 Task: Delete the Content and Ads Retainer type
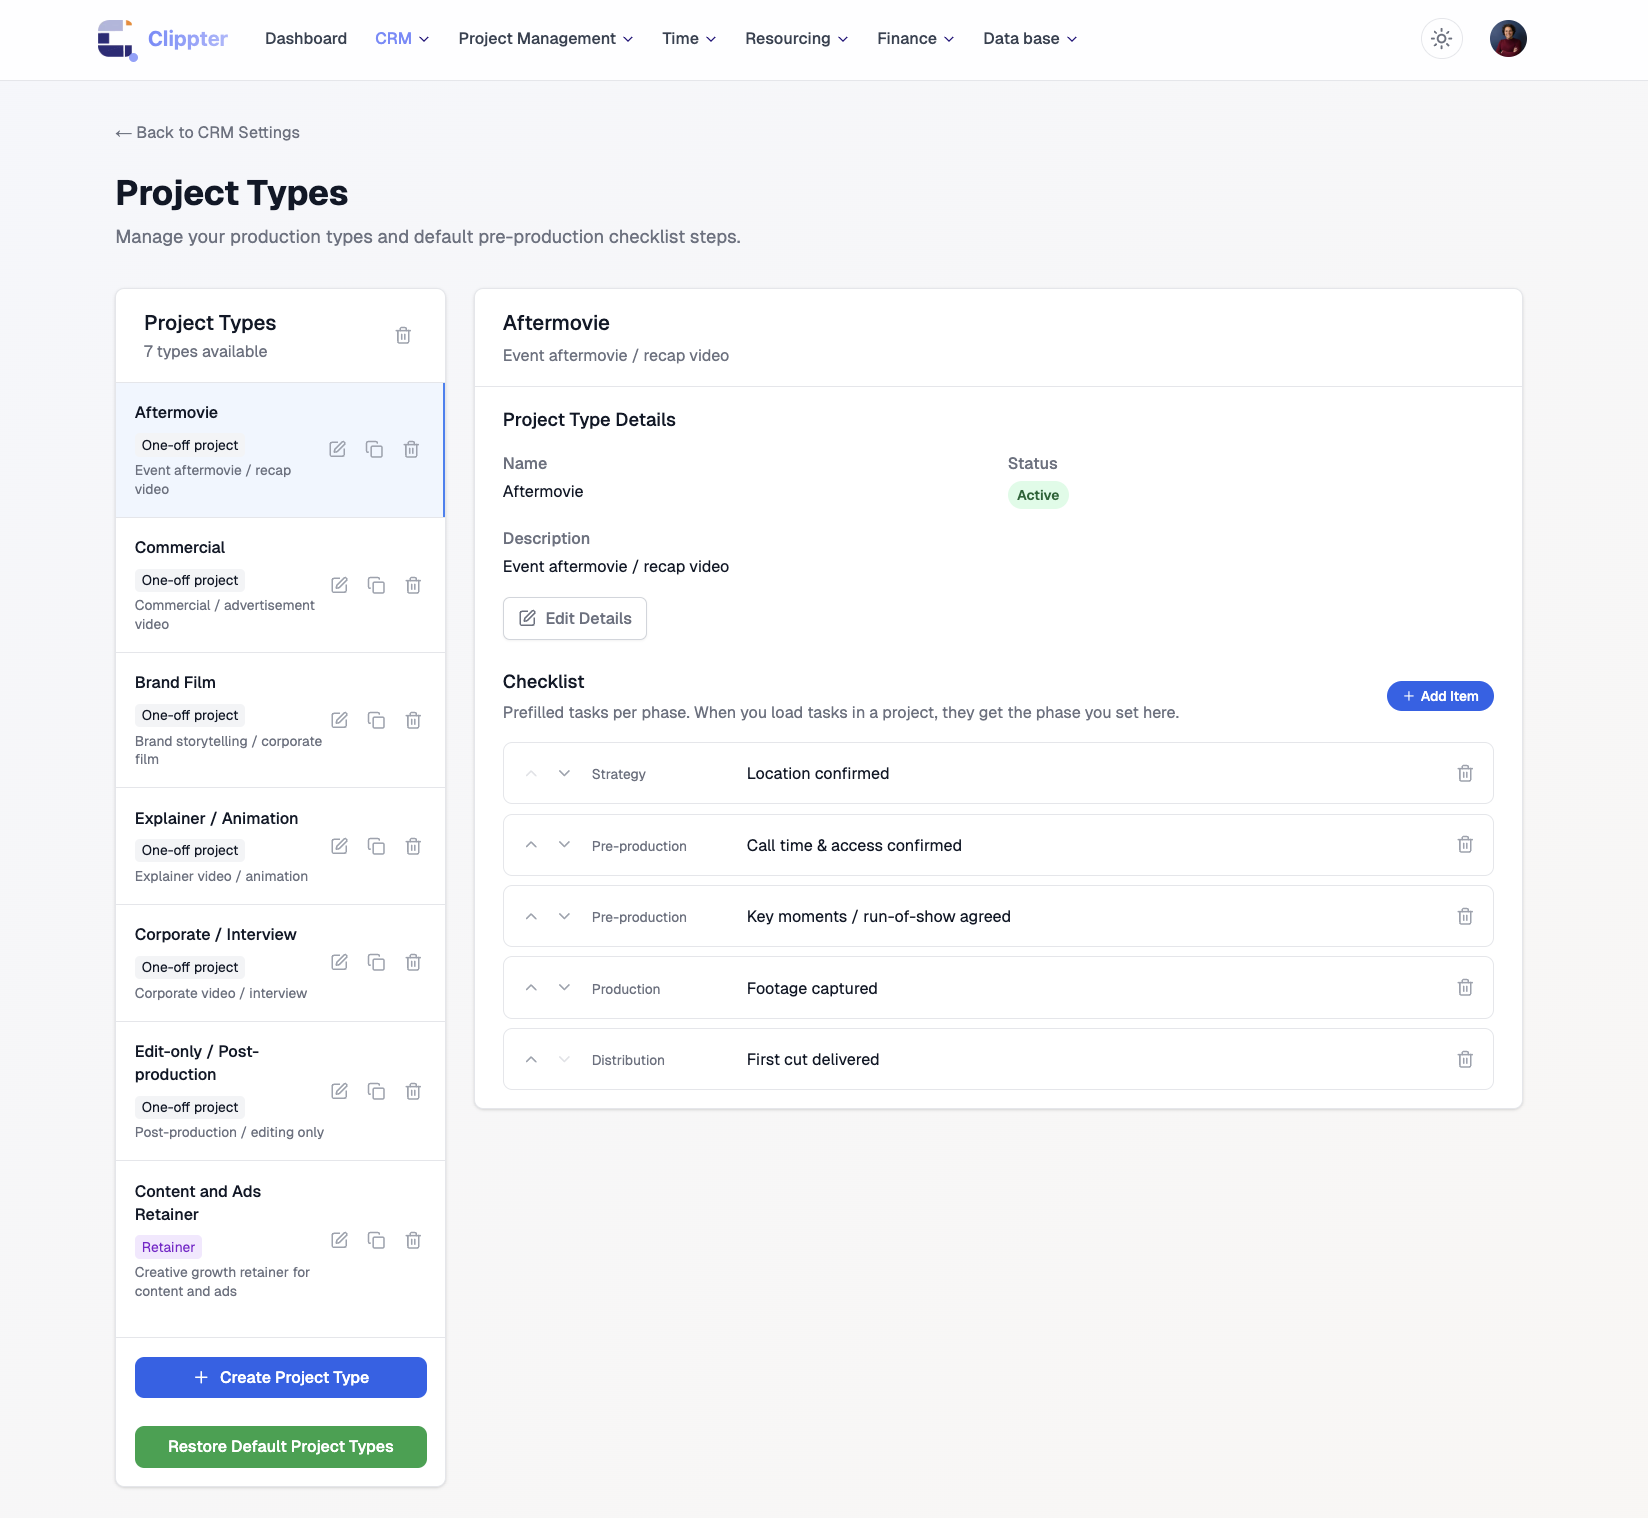(413, 1240)
